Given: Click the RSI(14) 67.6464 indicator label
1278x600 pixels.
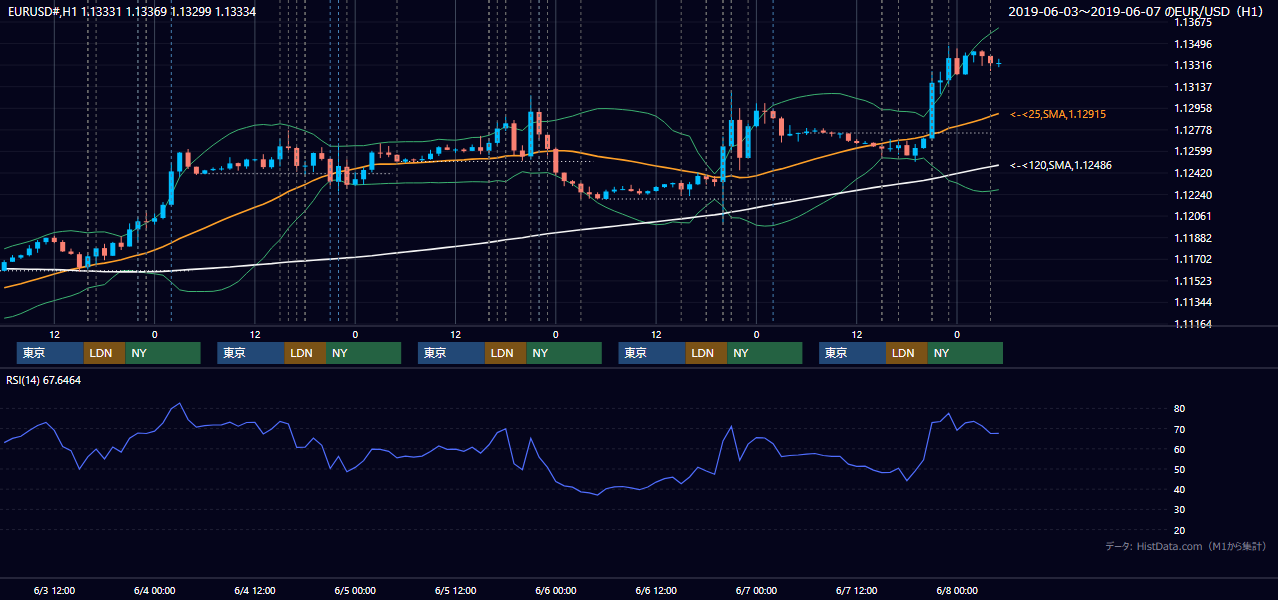Looking at the screenshot, I should point(44,380).
